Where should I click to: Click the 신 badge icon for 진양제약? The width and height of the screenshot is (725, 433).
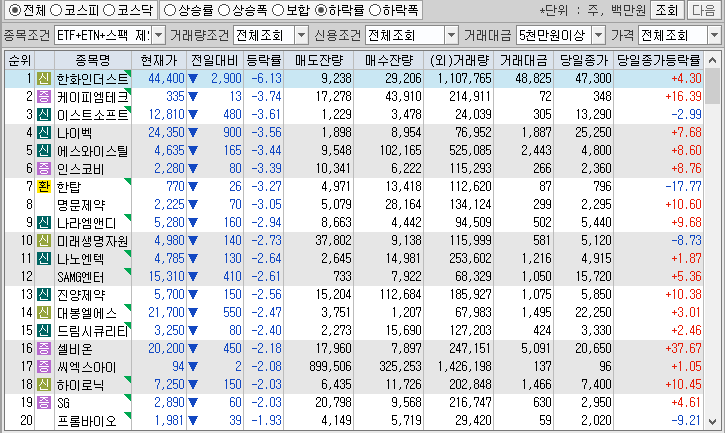coord(44,295)
